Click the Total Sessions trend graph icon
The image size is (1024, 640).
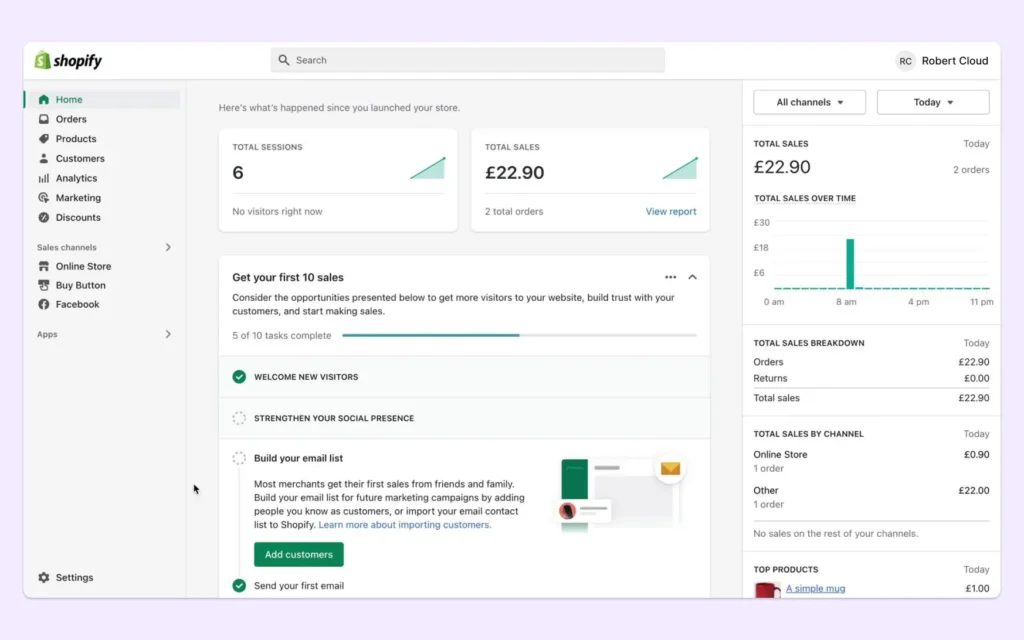pos(428,168)
